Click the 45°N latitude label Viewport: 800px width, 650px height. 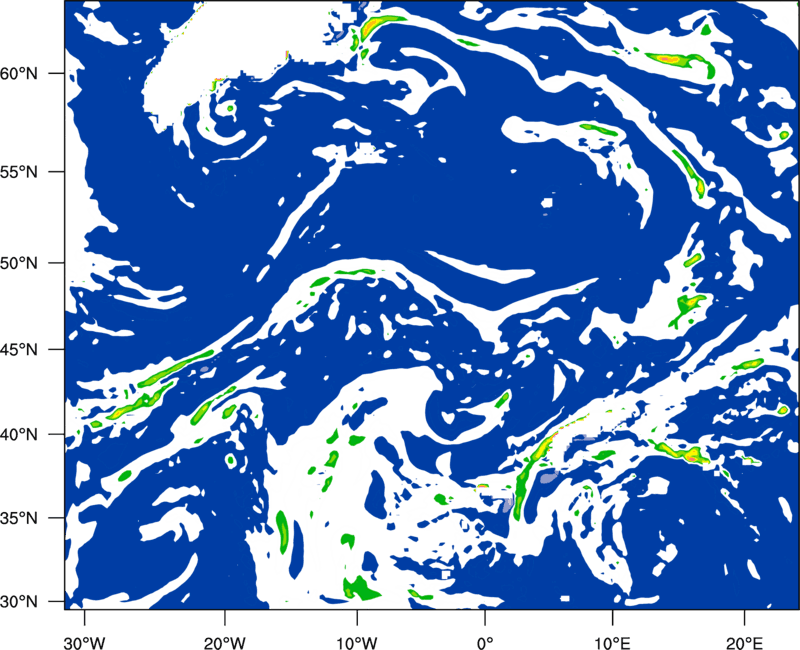pyautogui.click(x=19, y=349)
